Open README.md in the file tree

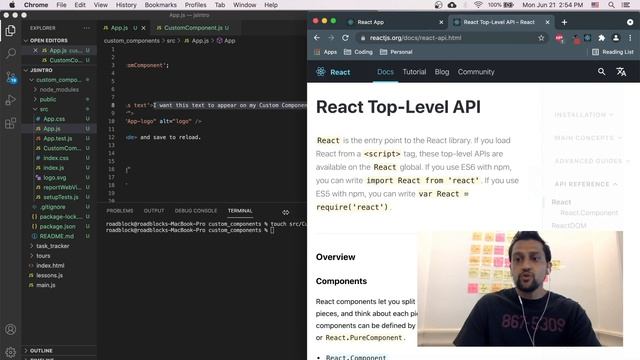[56, 236]
